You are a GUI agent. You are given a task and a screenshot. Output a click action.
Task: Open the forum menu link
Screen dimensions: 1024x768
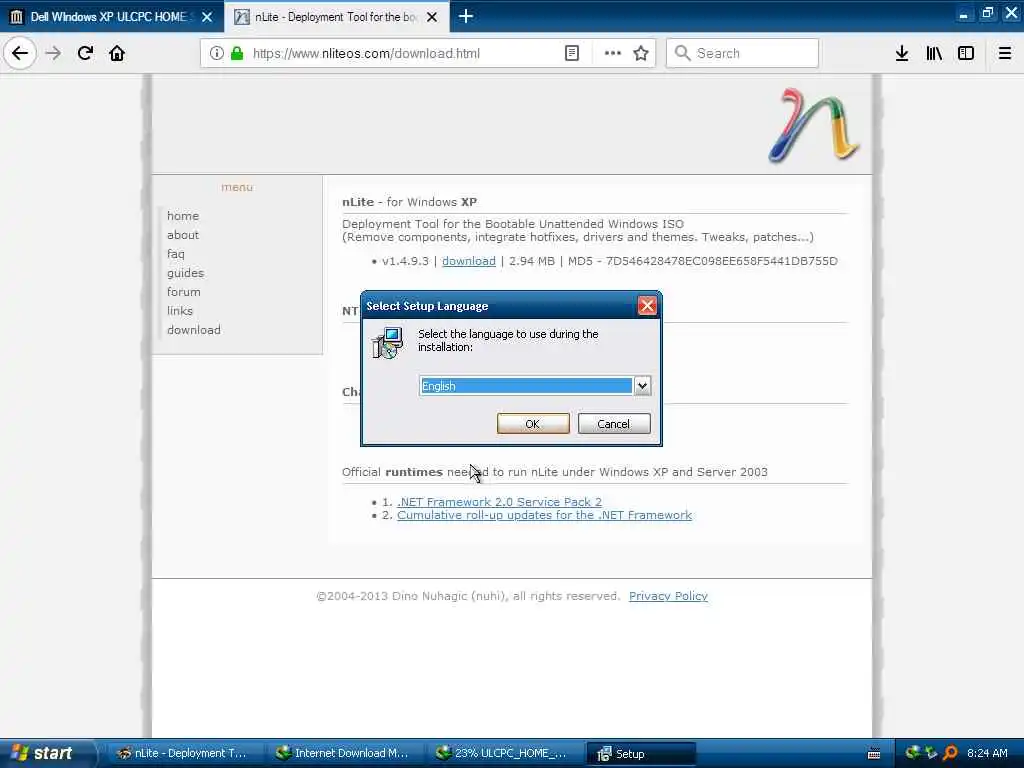coord(184,291)
